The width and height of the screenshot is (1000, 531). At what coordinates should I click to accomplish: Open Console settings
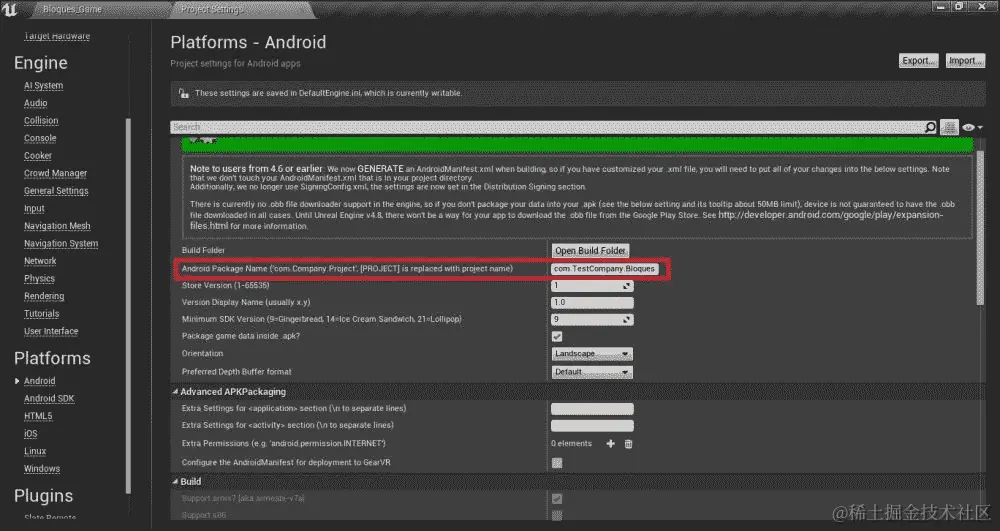[x=40, y=138]
